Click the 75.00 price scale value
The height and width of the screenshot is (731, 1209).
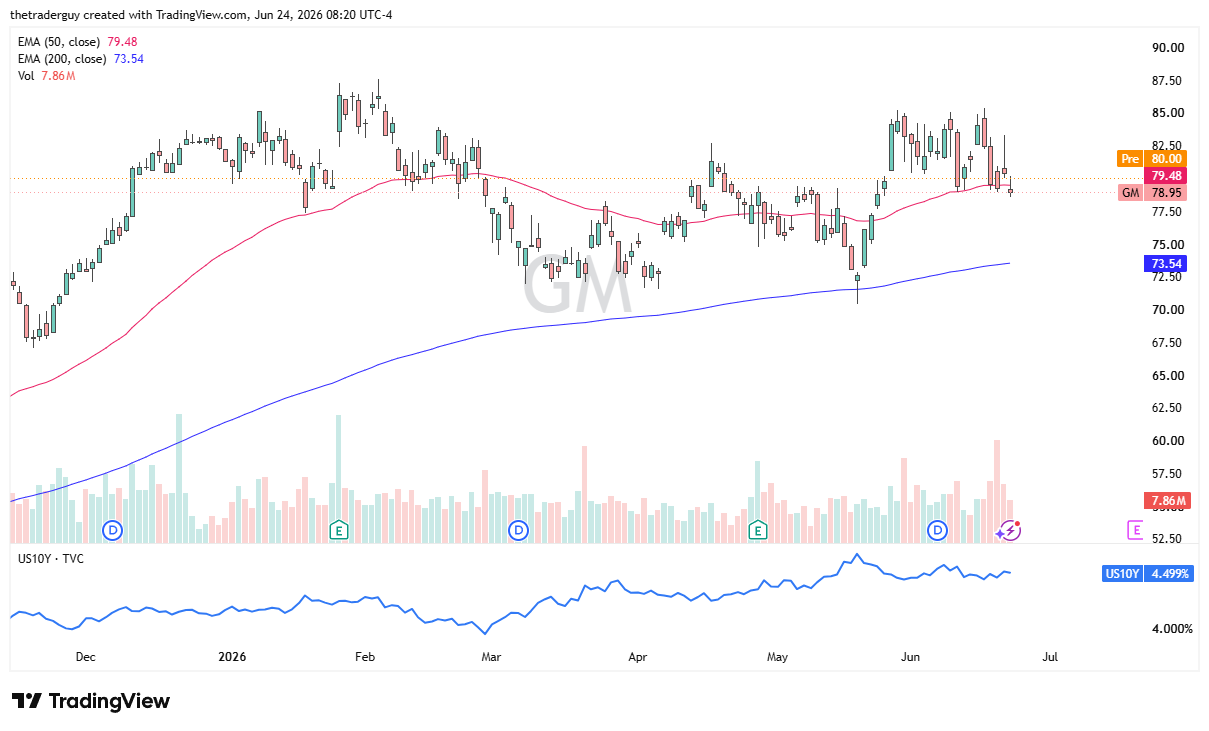[1168, 245]
